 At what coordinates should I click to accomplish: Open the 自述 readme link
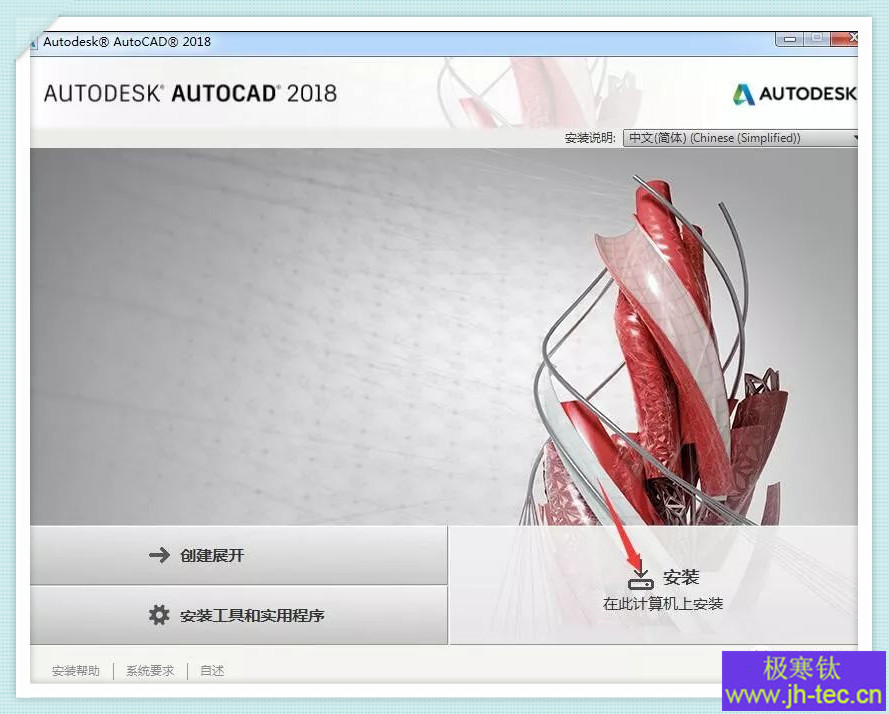pos(212,671)
